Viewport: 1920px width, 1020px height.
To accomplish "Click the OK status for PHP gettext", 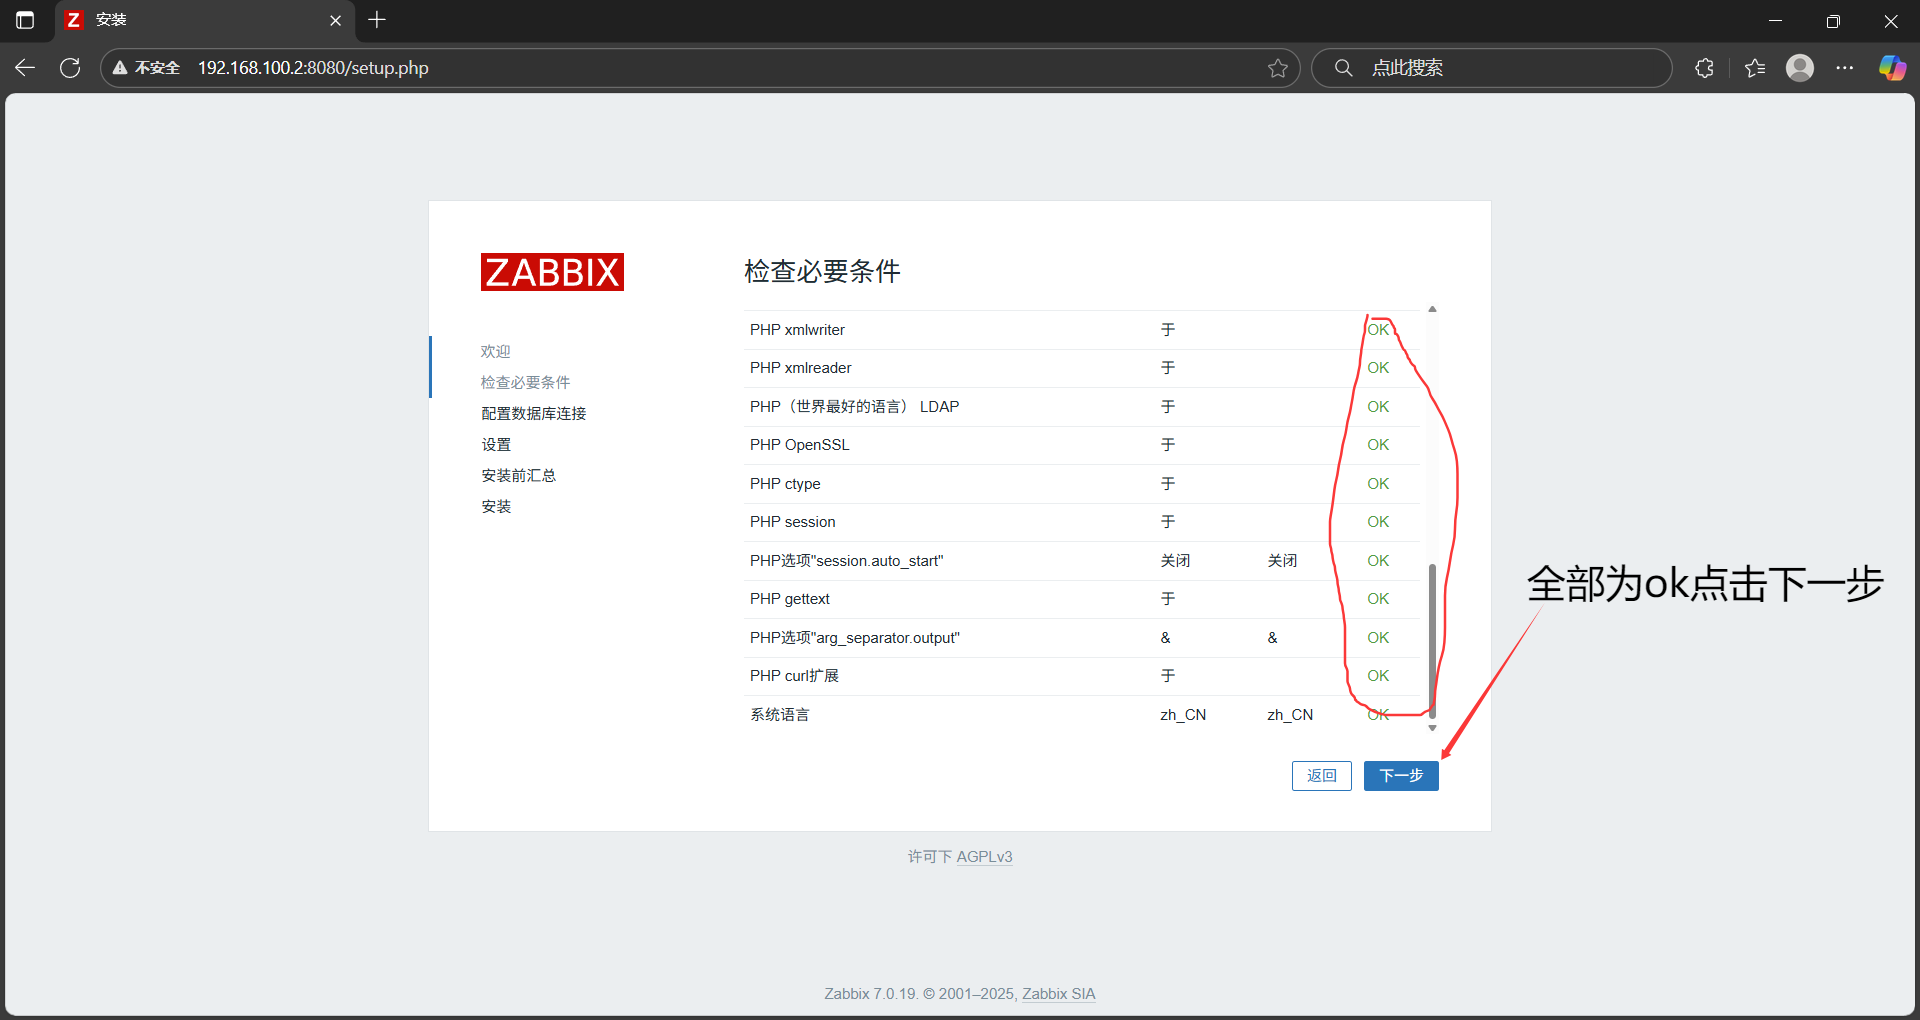I will (1378, 599).
